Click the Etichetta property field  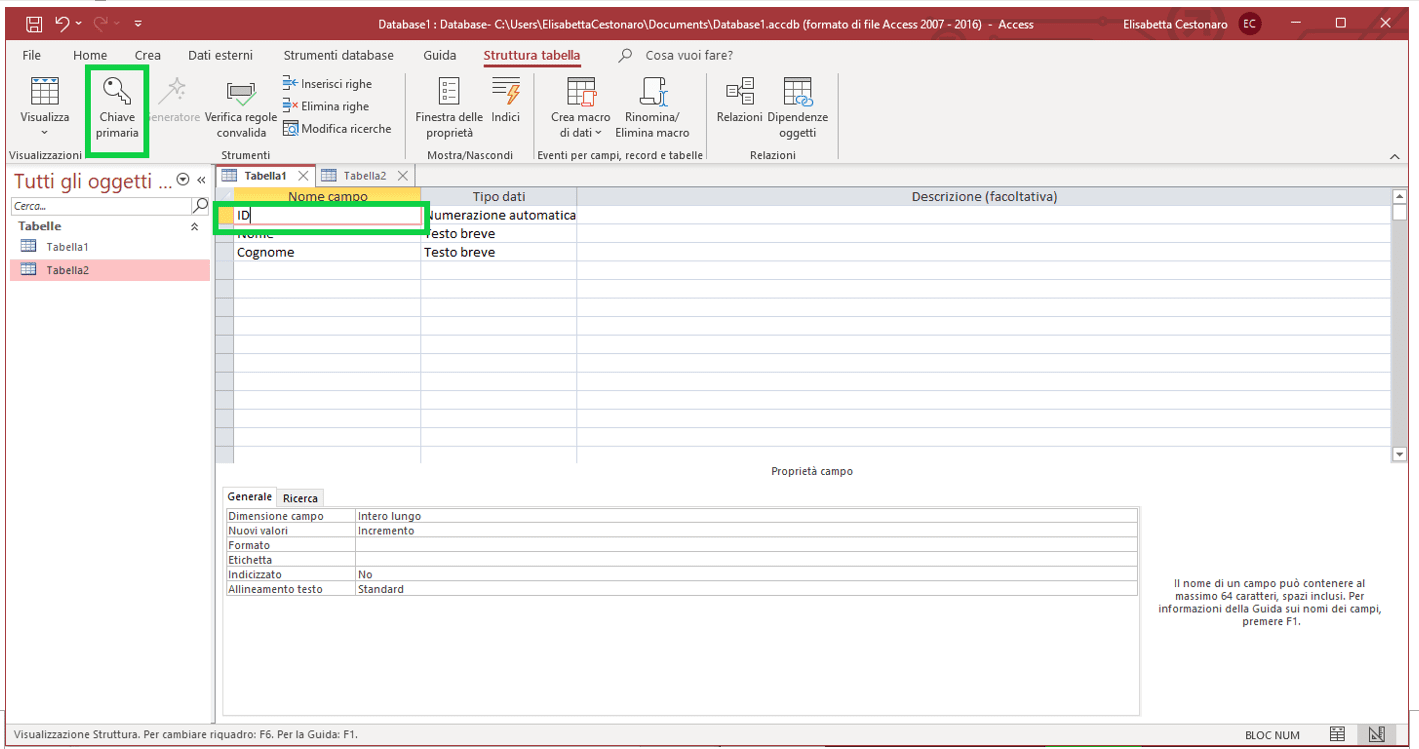[746, 560]
